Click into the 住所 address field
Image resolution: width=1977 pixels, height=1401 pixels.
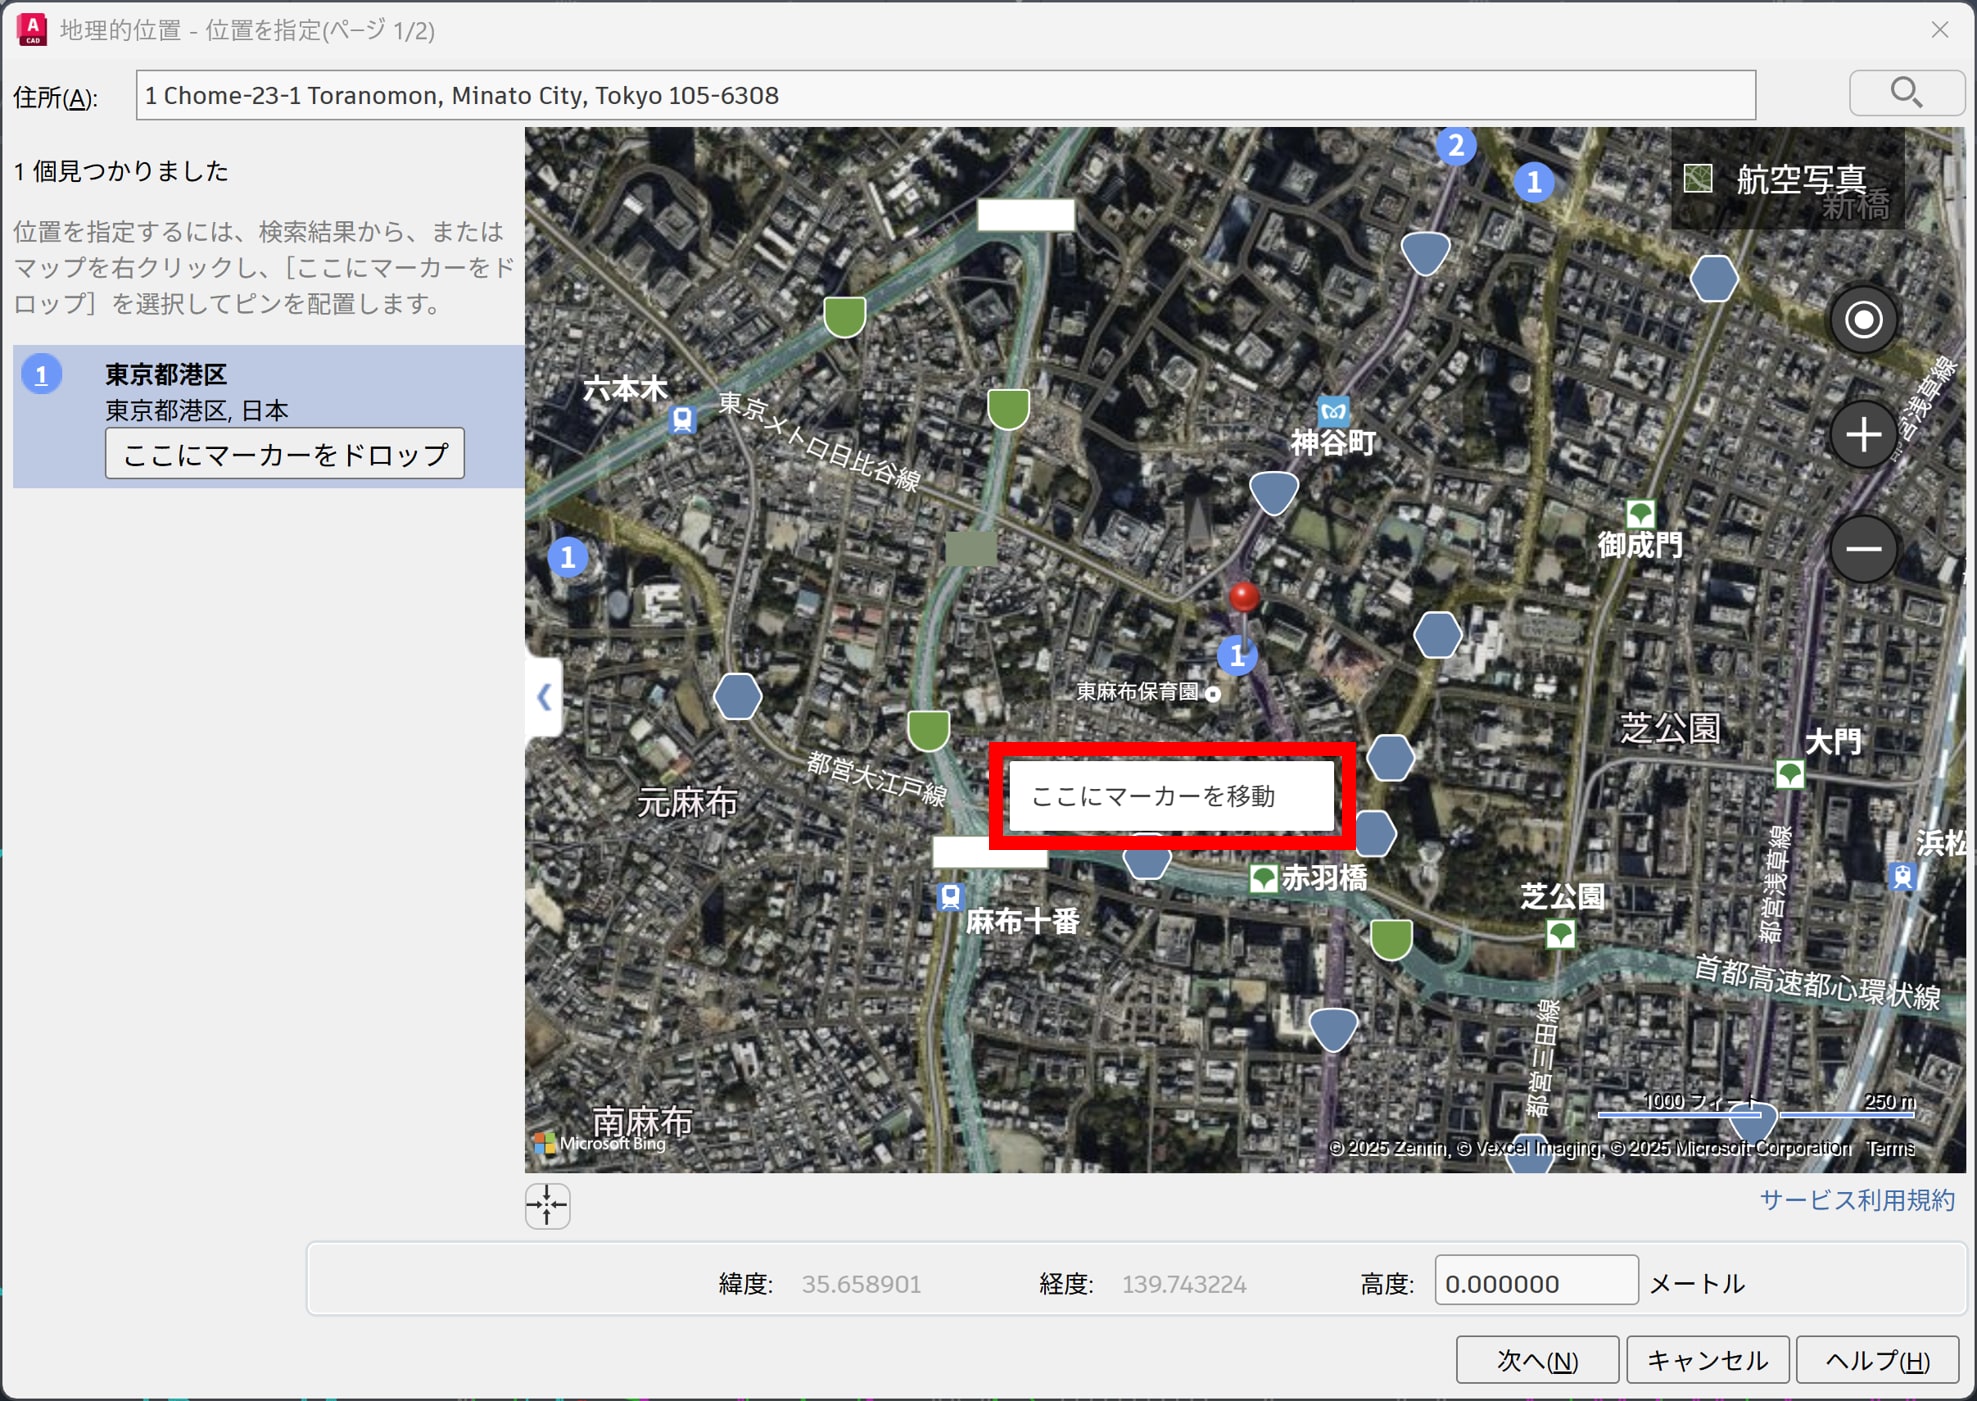(945, 95)
